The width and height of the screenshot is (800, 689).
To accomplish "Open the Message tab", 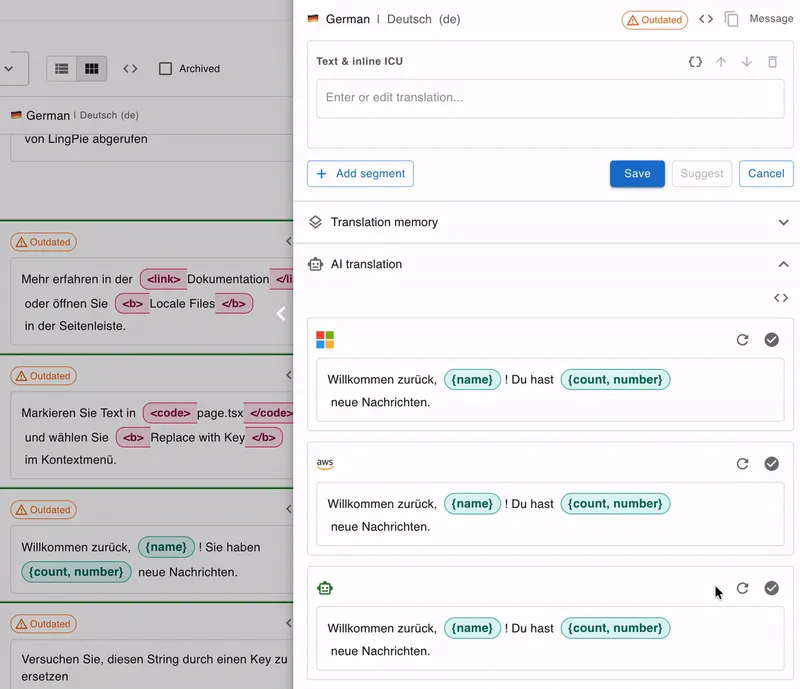I will coord(771,18).
